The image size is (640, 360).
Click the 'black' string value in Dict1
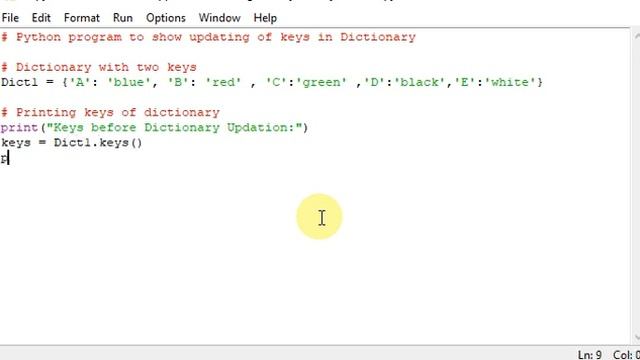(x=419, y=82)
